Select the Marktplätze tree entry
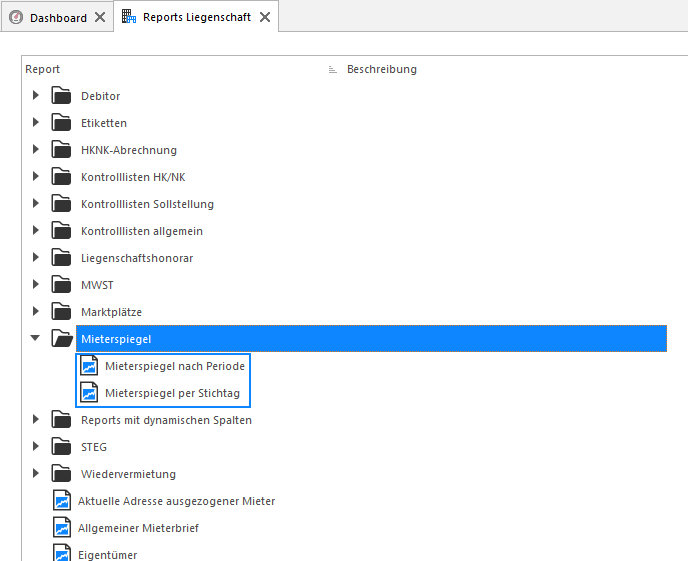Screen dimensions: 688x561 click(111, 312)
